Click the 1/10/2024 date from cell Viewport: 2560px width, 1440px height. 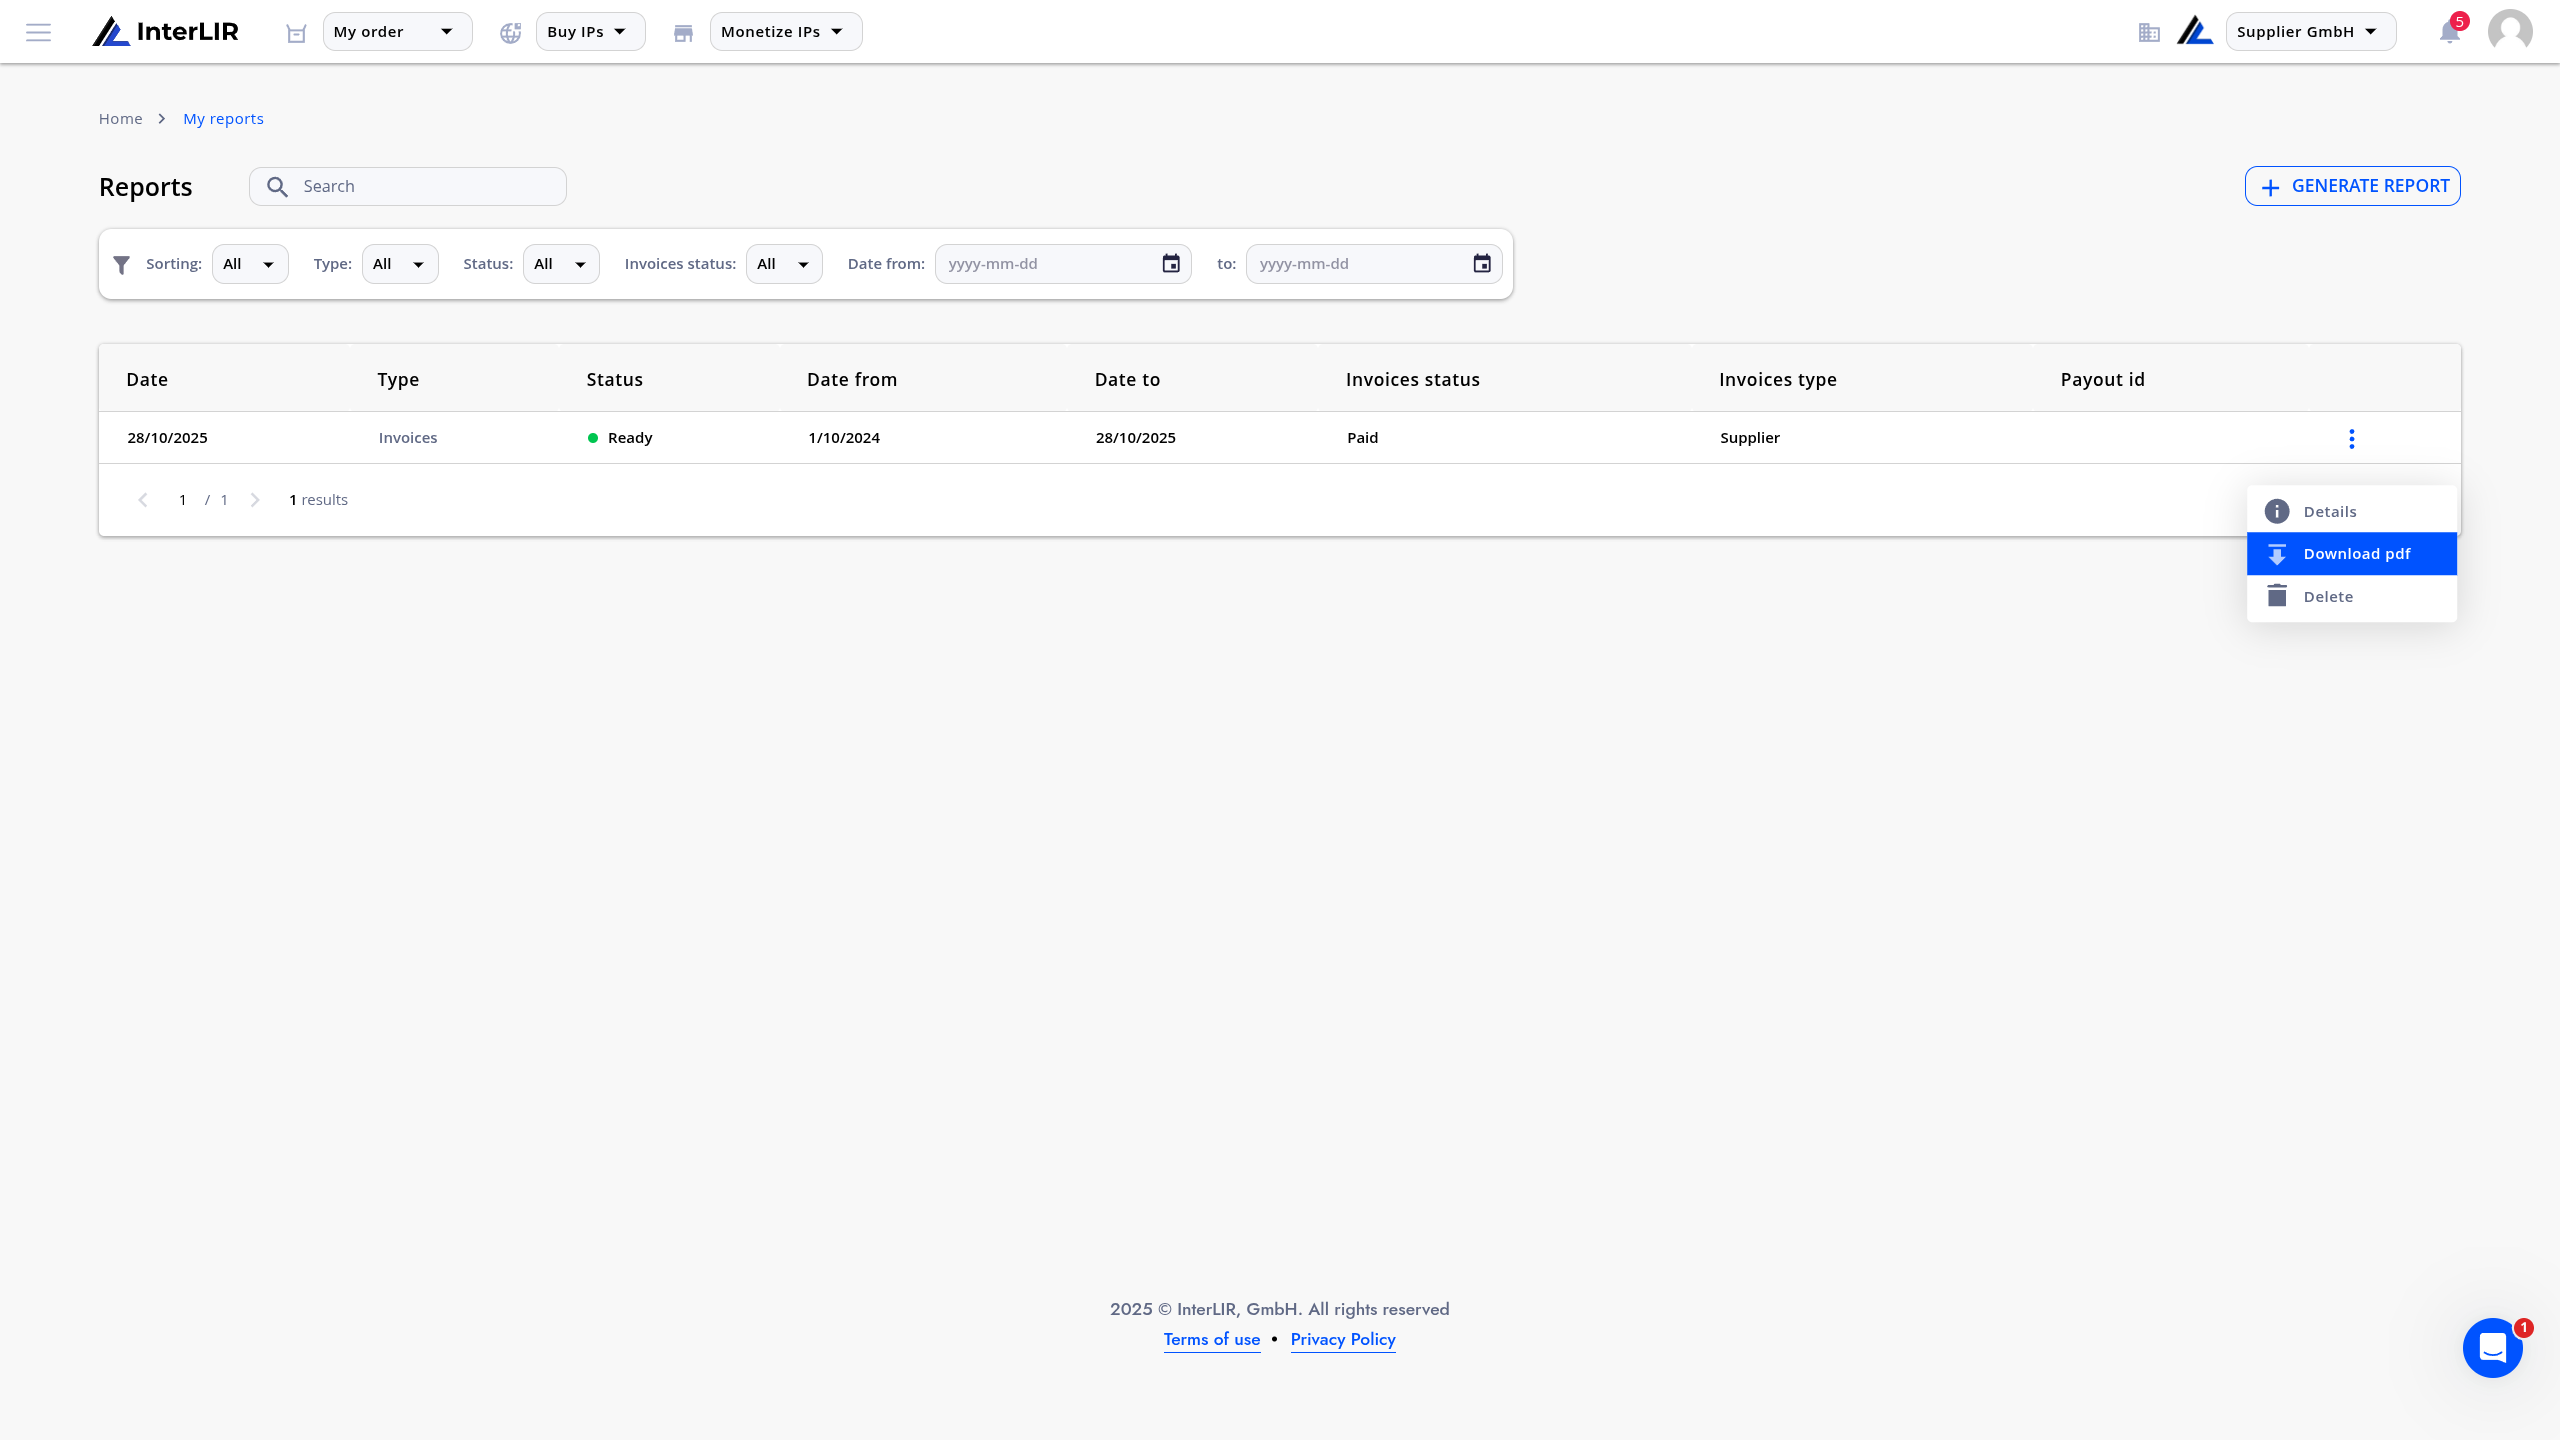coord(844,438)
